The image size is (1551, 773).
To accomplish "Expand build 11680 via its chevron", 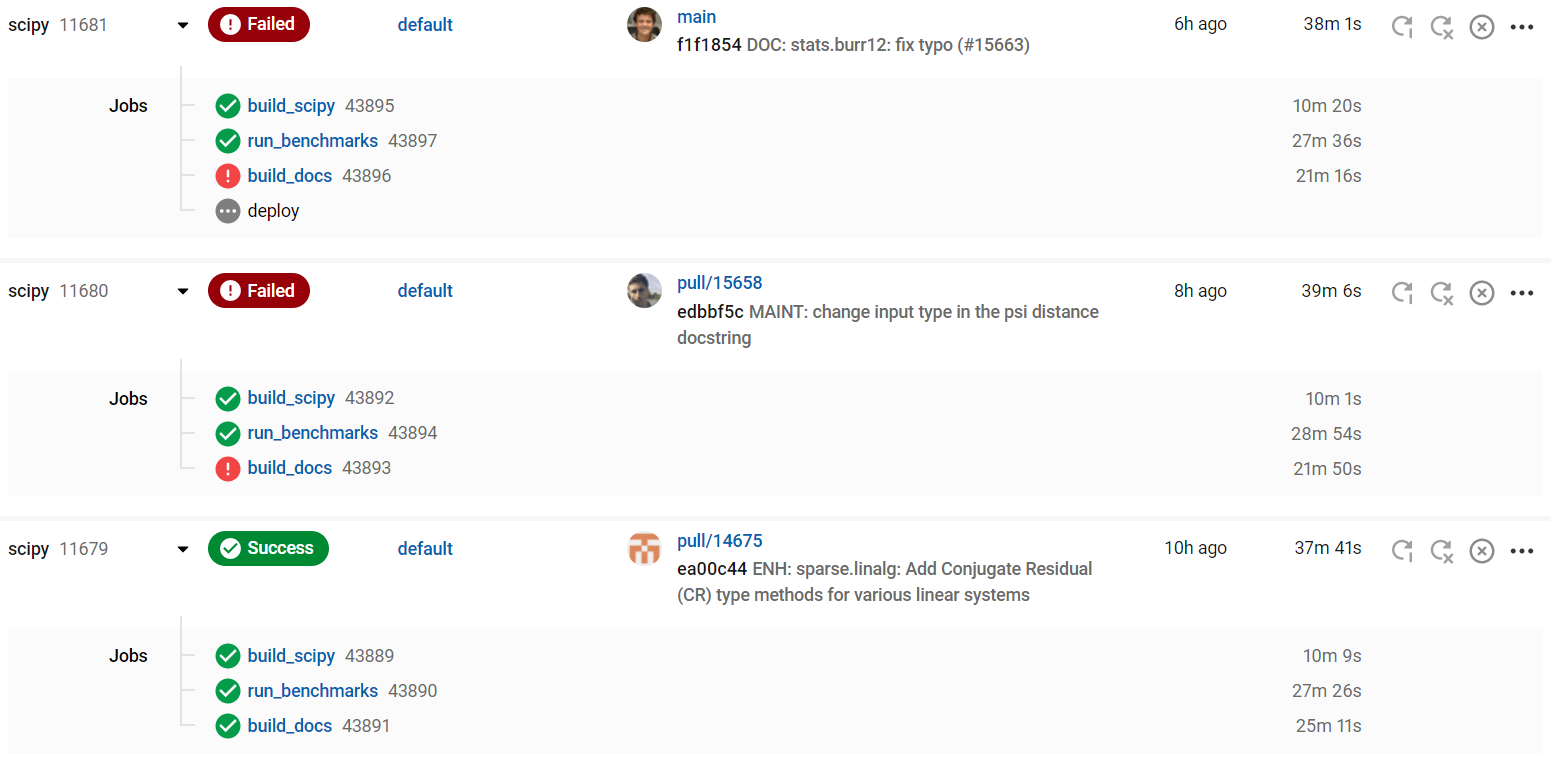I will tap(182, 290).
